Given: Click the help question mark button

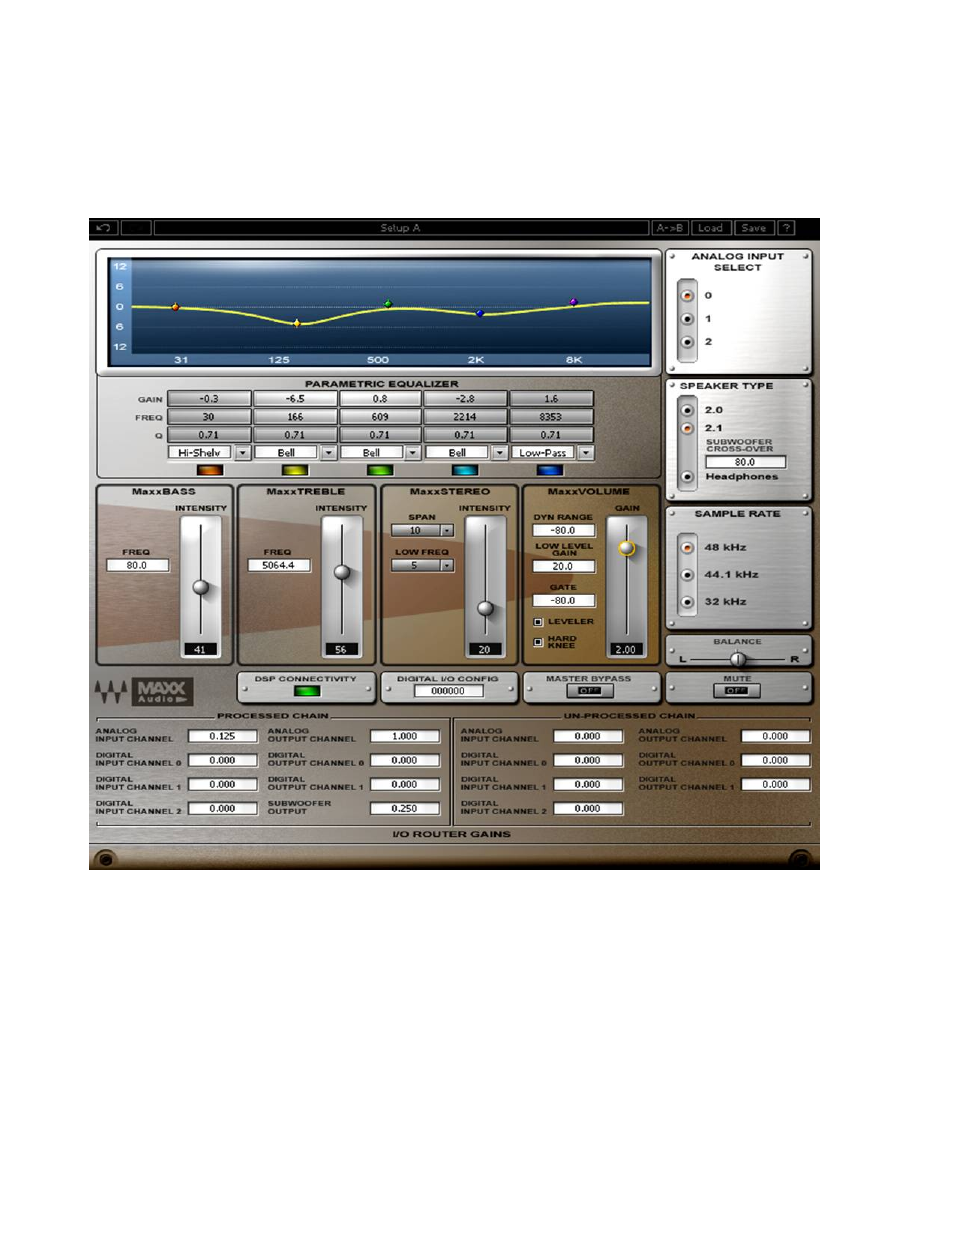Looking at the screenshot, I should [x=786, y=228].
